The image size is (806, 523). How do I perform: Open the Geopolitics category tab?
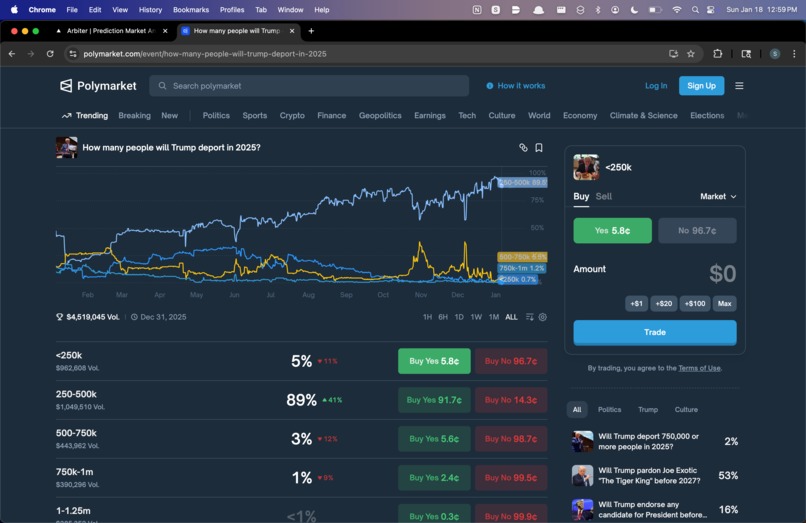click(380, 116)
